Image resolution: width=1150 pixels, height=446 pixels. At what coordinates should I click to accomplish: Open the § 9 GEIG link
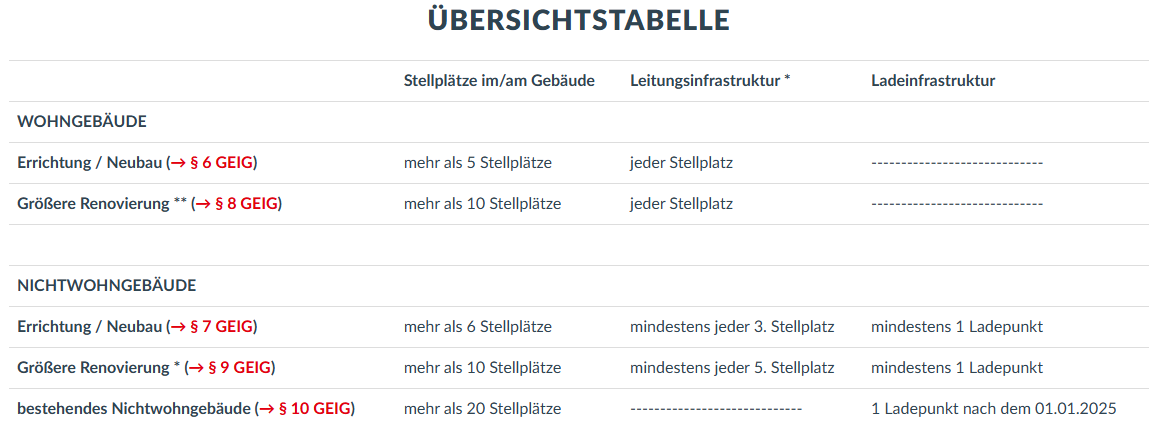pos(230,368)
